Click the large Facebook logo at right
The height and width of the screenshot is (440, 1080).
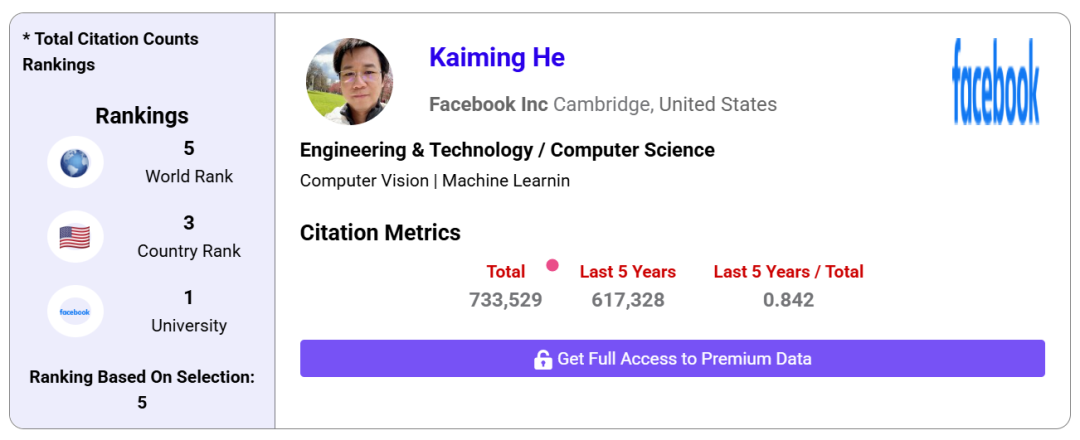pyautogui.click(x=996, y=82)
